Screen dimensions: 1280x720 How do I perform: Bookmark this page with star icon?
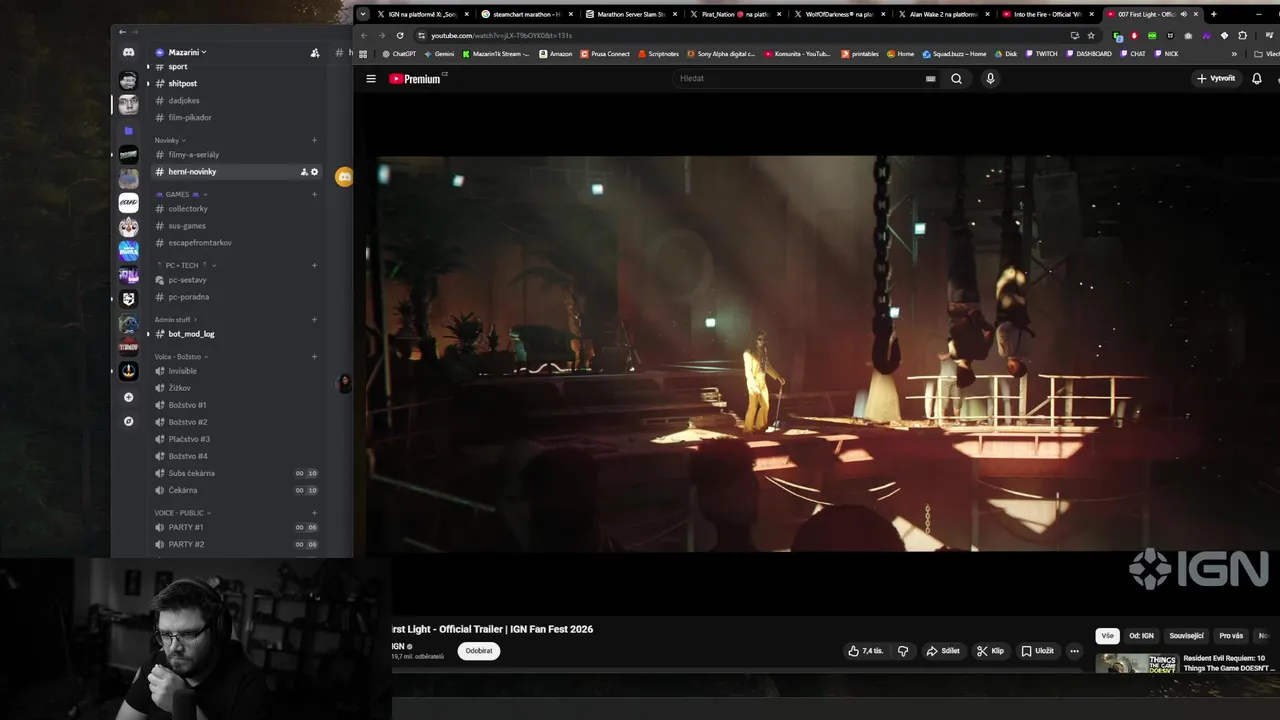click(1091, 35)
